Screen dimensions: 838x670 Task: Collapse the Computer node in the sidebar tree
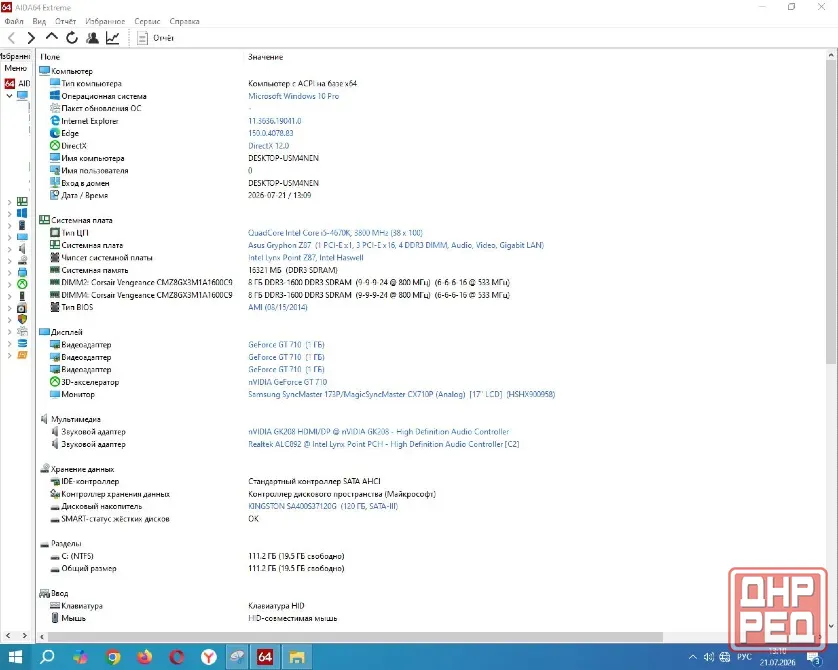point(9,96)
